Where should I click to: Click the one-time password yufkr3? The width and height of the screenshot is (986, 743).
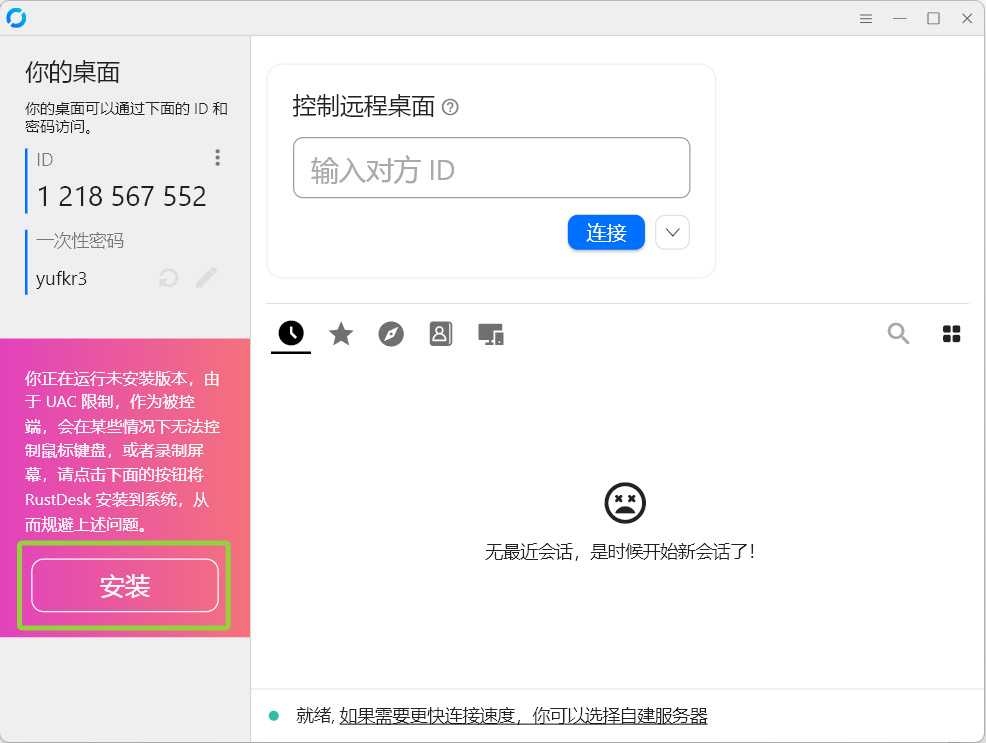(x=62, y=278)
